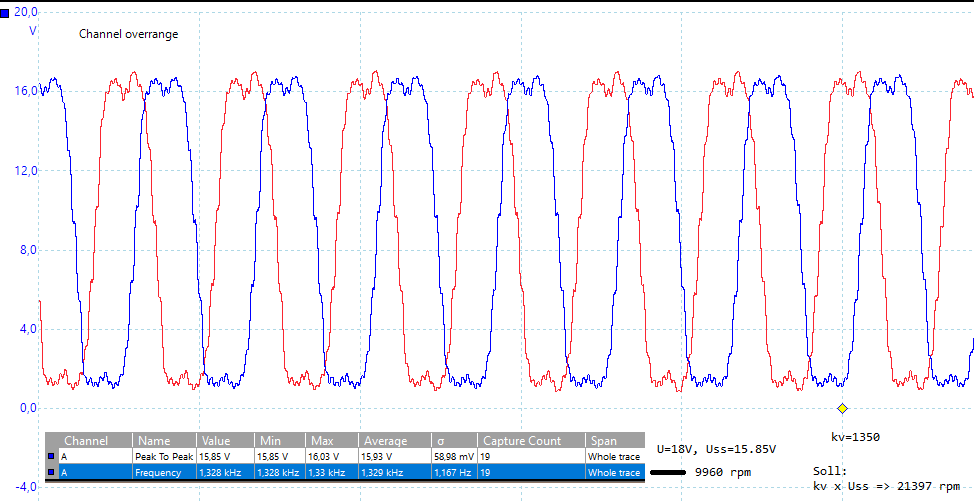Image resolution: width=974 pixels, height=503 pixels.
Task: Click the 20,0 axis label
Action: click(25, 12)
